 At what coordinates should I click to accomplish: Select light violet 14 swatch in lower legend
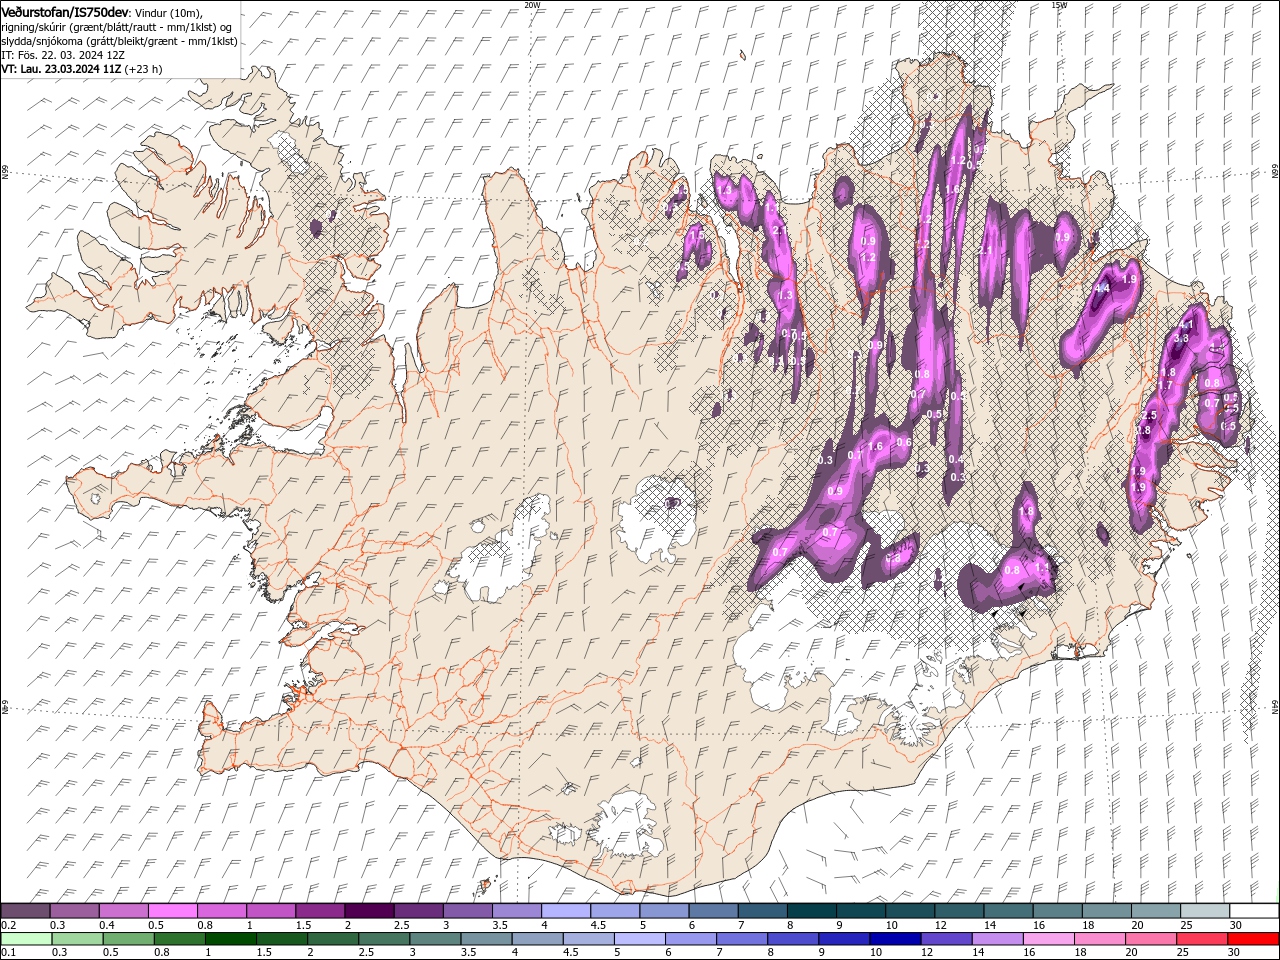click(x=996, y=938)
